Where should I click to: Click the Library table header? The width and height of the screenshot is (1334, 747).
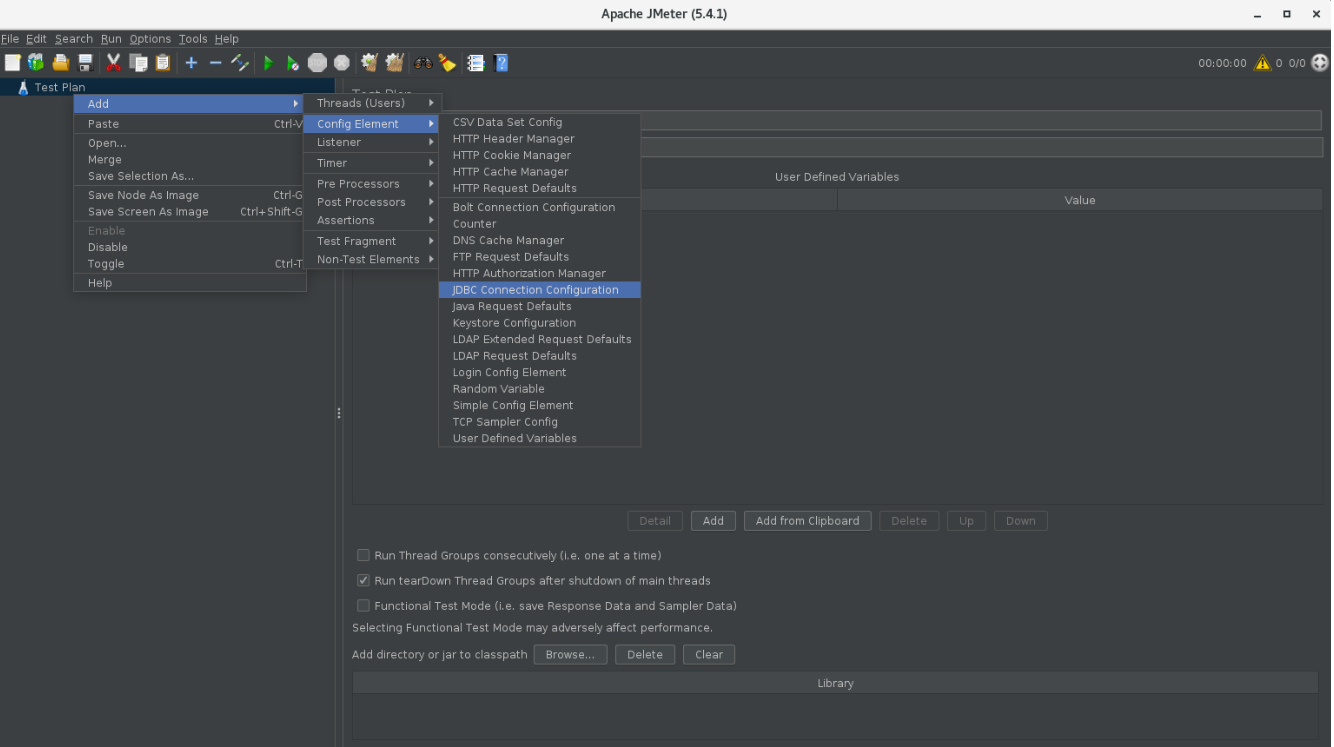pyautogui.click(x=835, y=683)
